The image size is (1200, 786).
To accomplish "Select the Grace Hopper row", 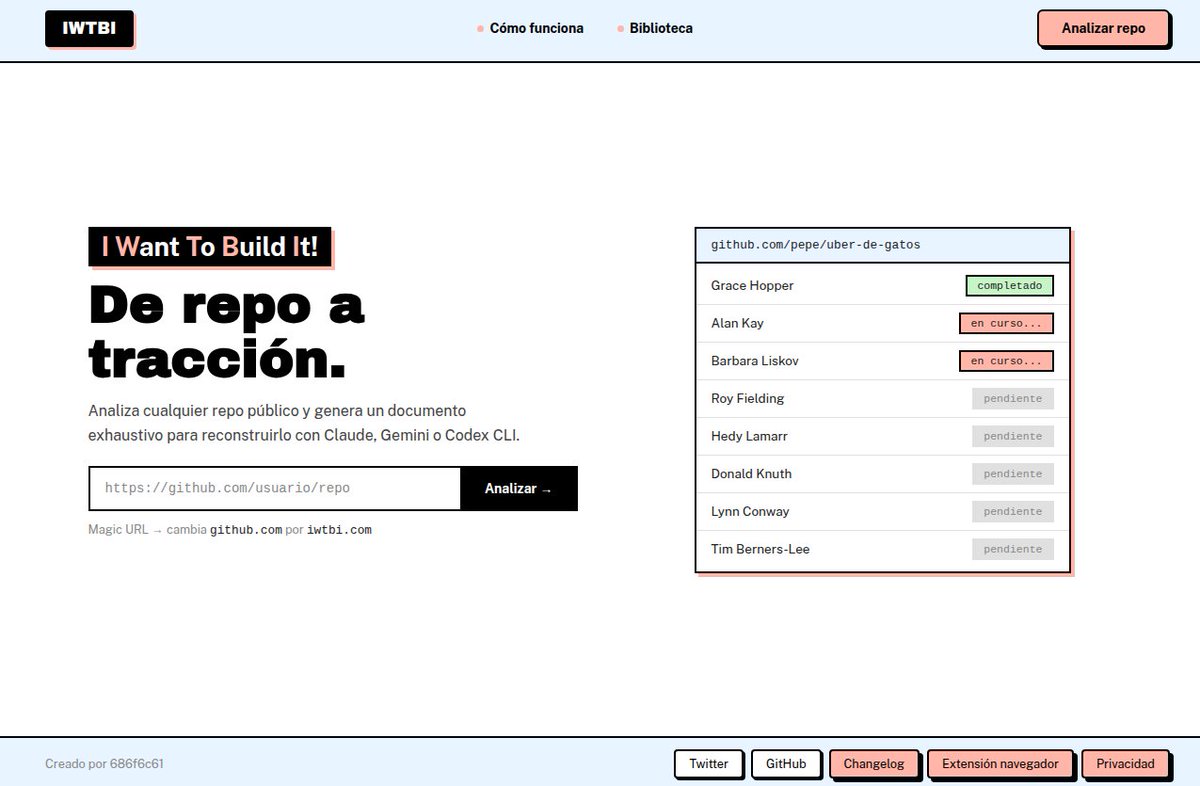I will (x=883, y=286).
